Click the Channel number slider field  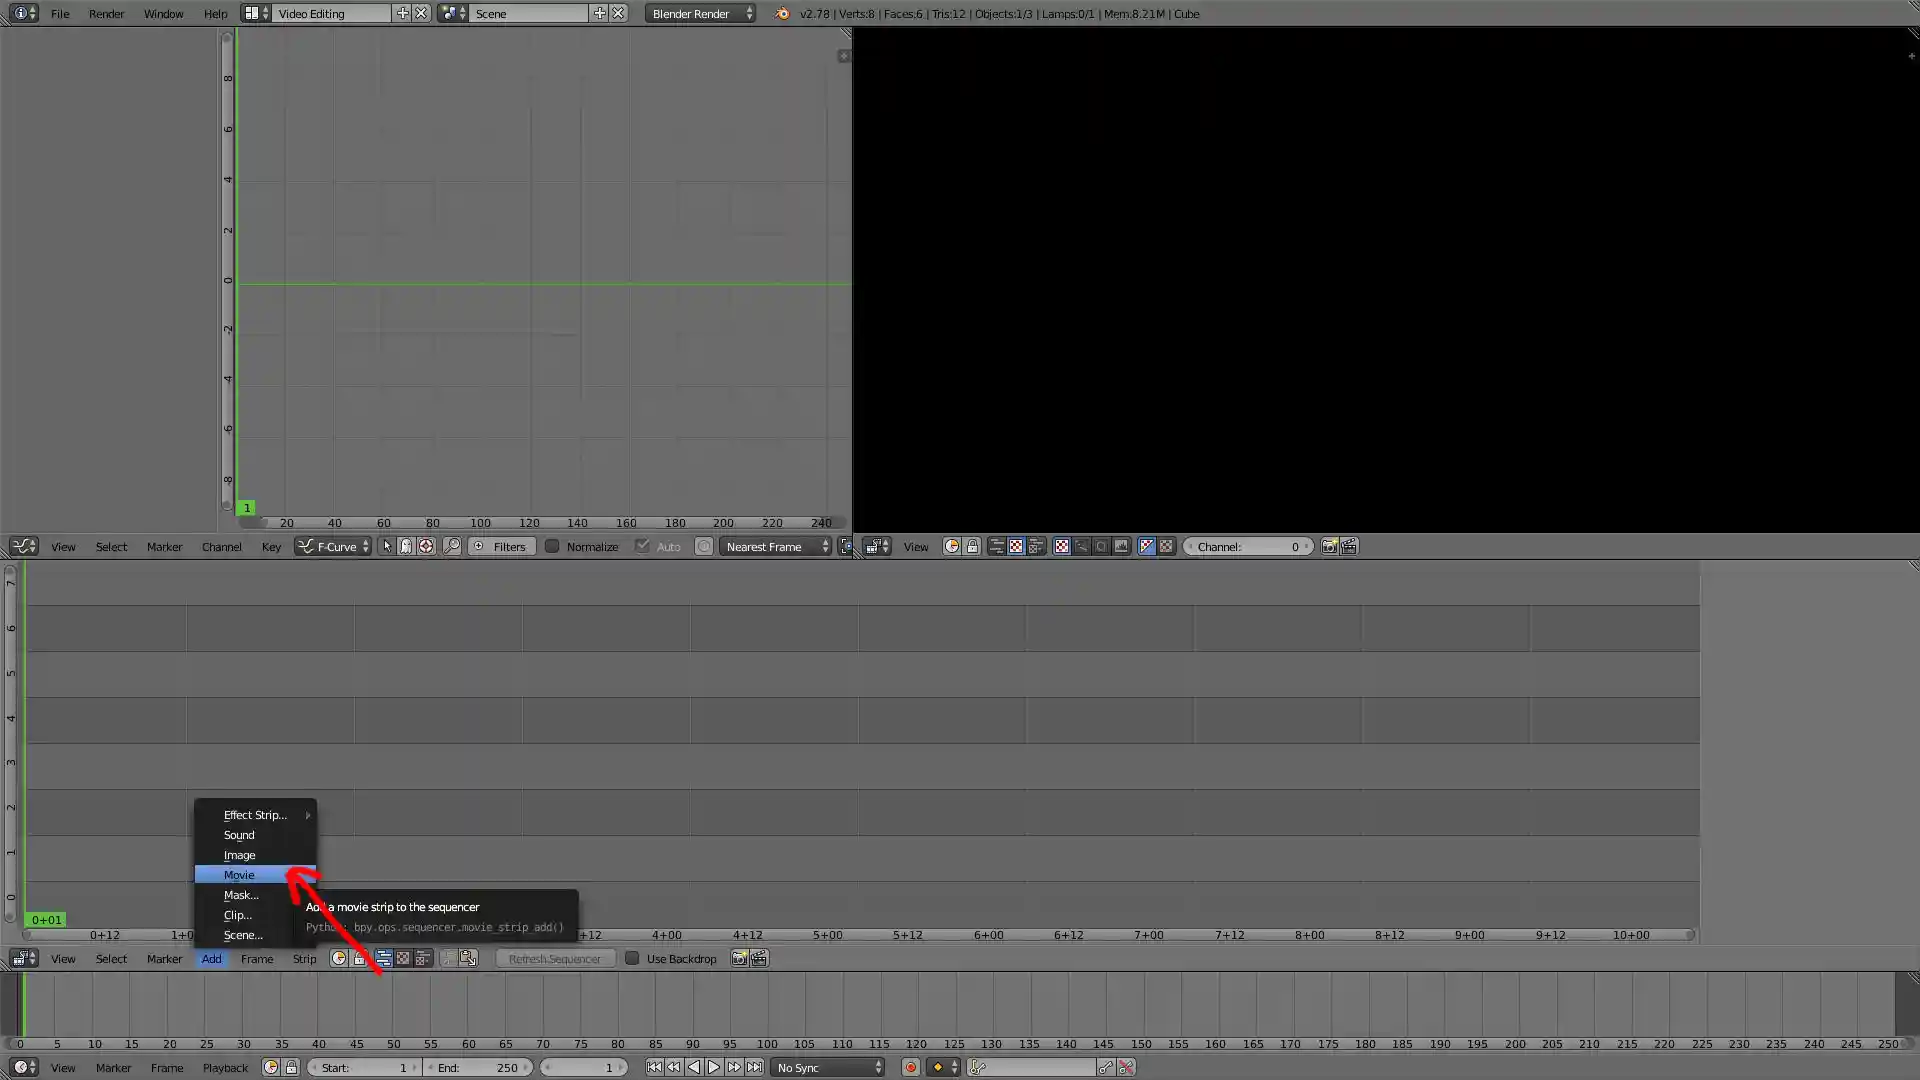(1247, 546)
